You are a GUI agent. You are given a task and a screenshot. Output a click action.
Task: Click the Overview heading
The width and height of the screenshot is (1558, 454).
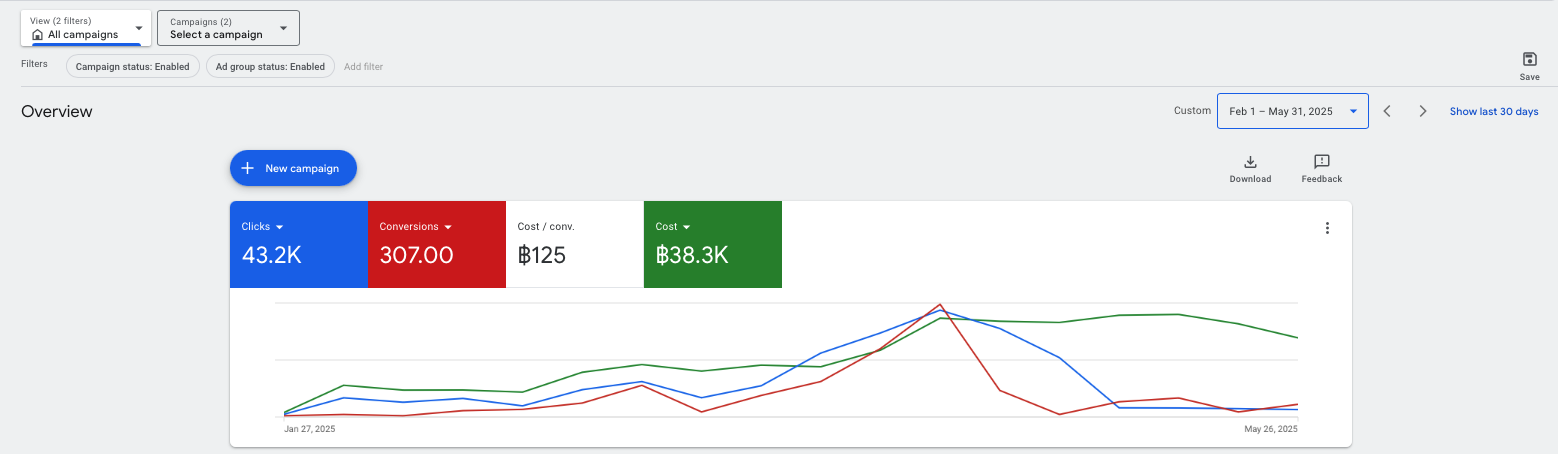click(x=57, y=111)
